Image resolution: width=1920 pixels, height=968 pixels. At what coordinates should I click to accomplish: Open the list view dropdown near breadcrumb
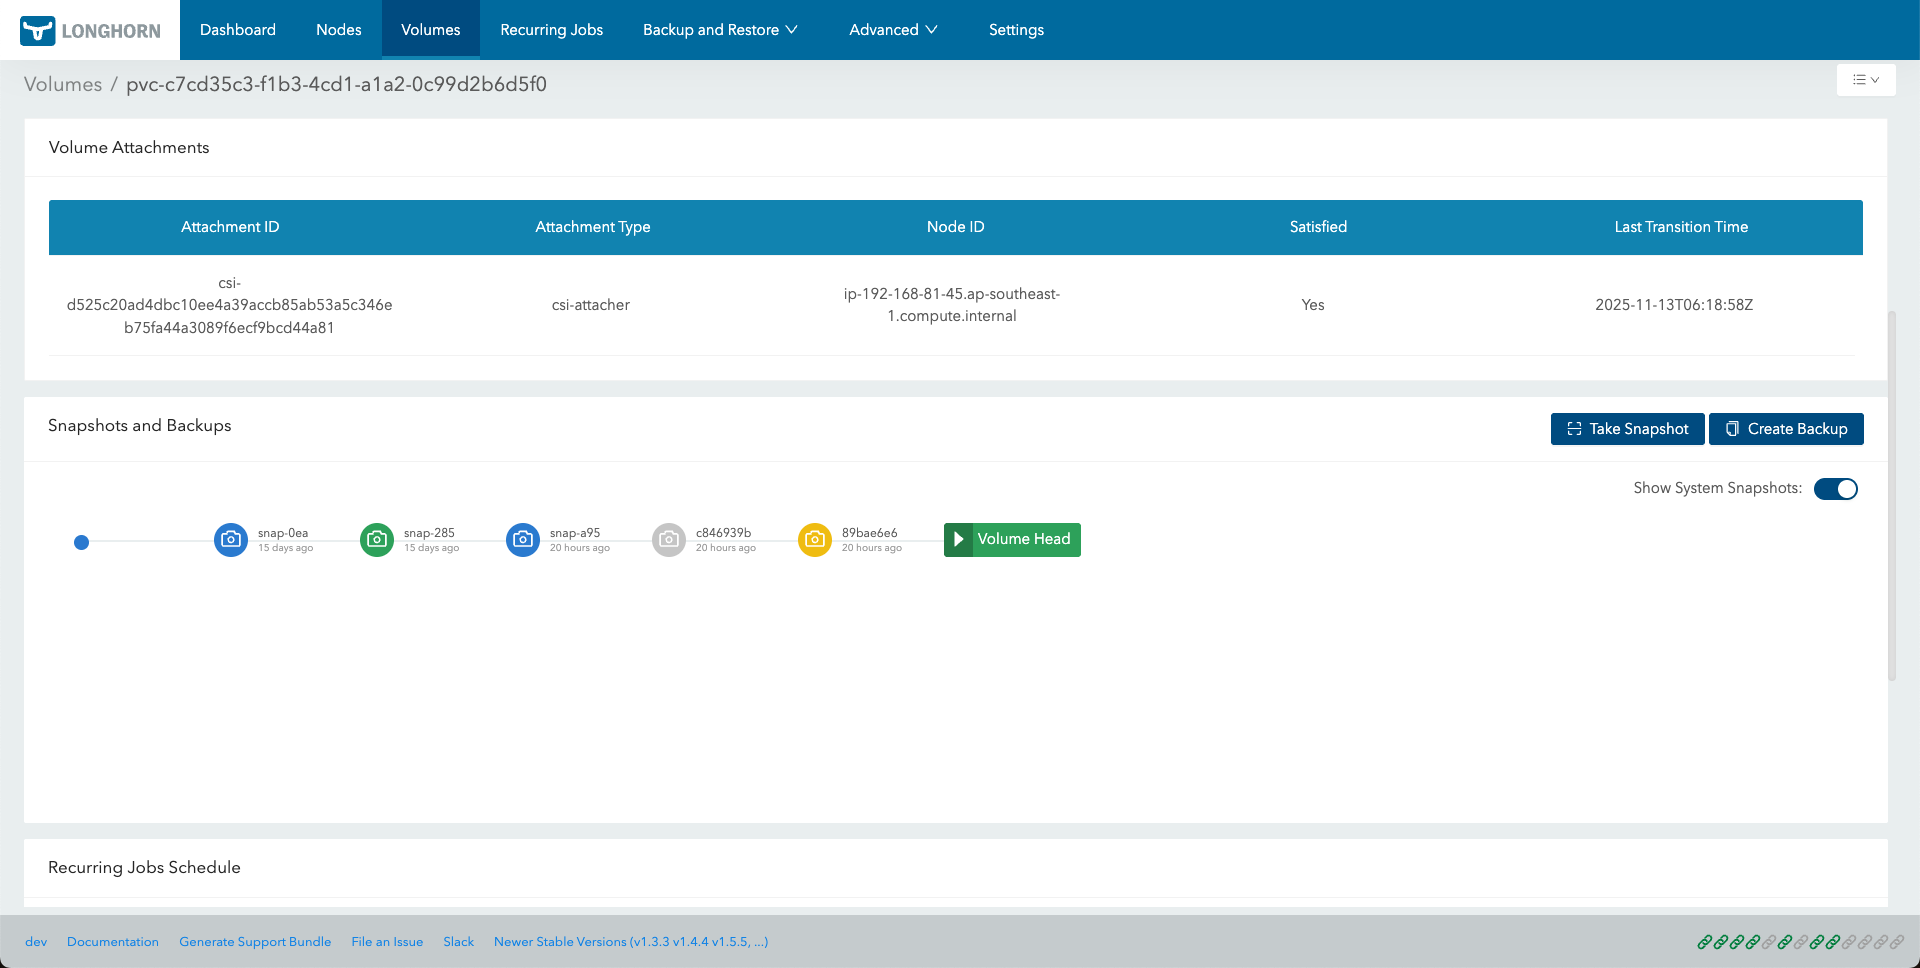point(1866,80)
